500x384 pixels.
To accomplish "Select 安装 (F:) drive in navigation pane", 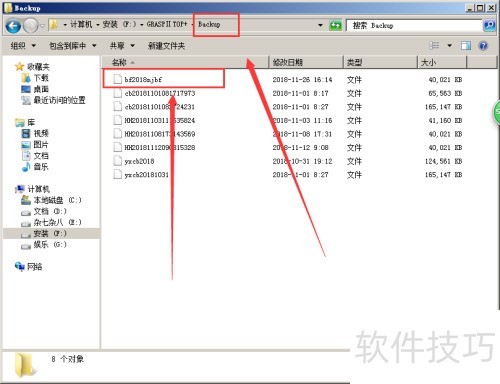I will coord(50,233).
